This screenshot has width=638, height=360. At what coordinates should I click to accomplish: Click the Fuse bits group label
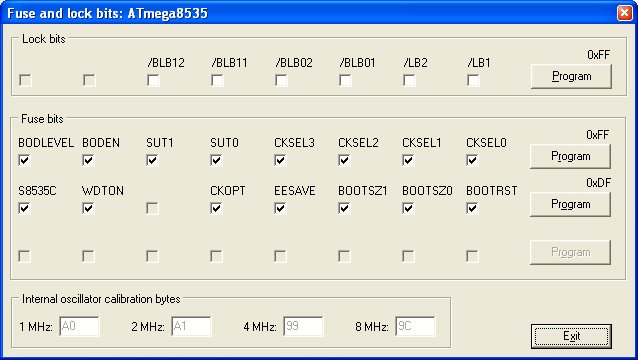coord(42,119)
